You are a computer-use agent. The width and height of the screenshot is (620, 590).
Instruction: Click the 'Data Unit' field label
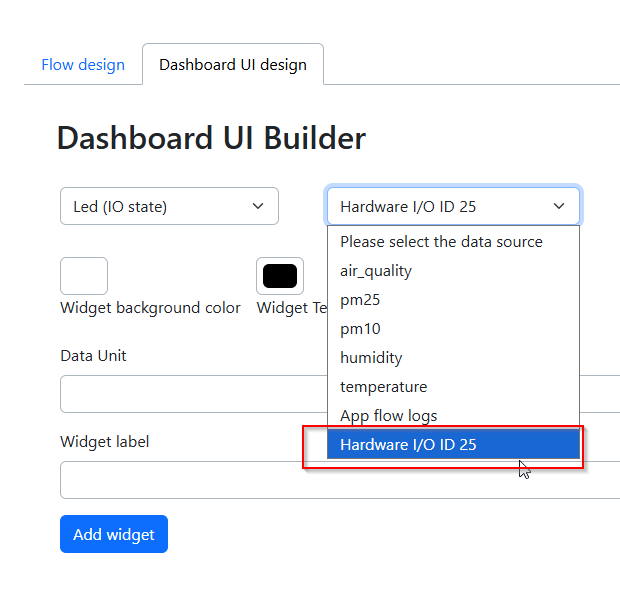[x=94, y=356]
